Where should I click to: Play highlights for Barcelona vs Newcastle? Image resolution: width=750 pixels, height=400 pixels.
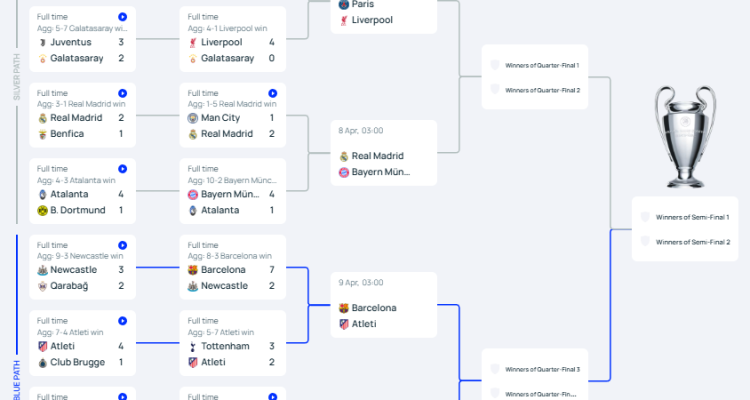(x=272, y=245)
